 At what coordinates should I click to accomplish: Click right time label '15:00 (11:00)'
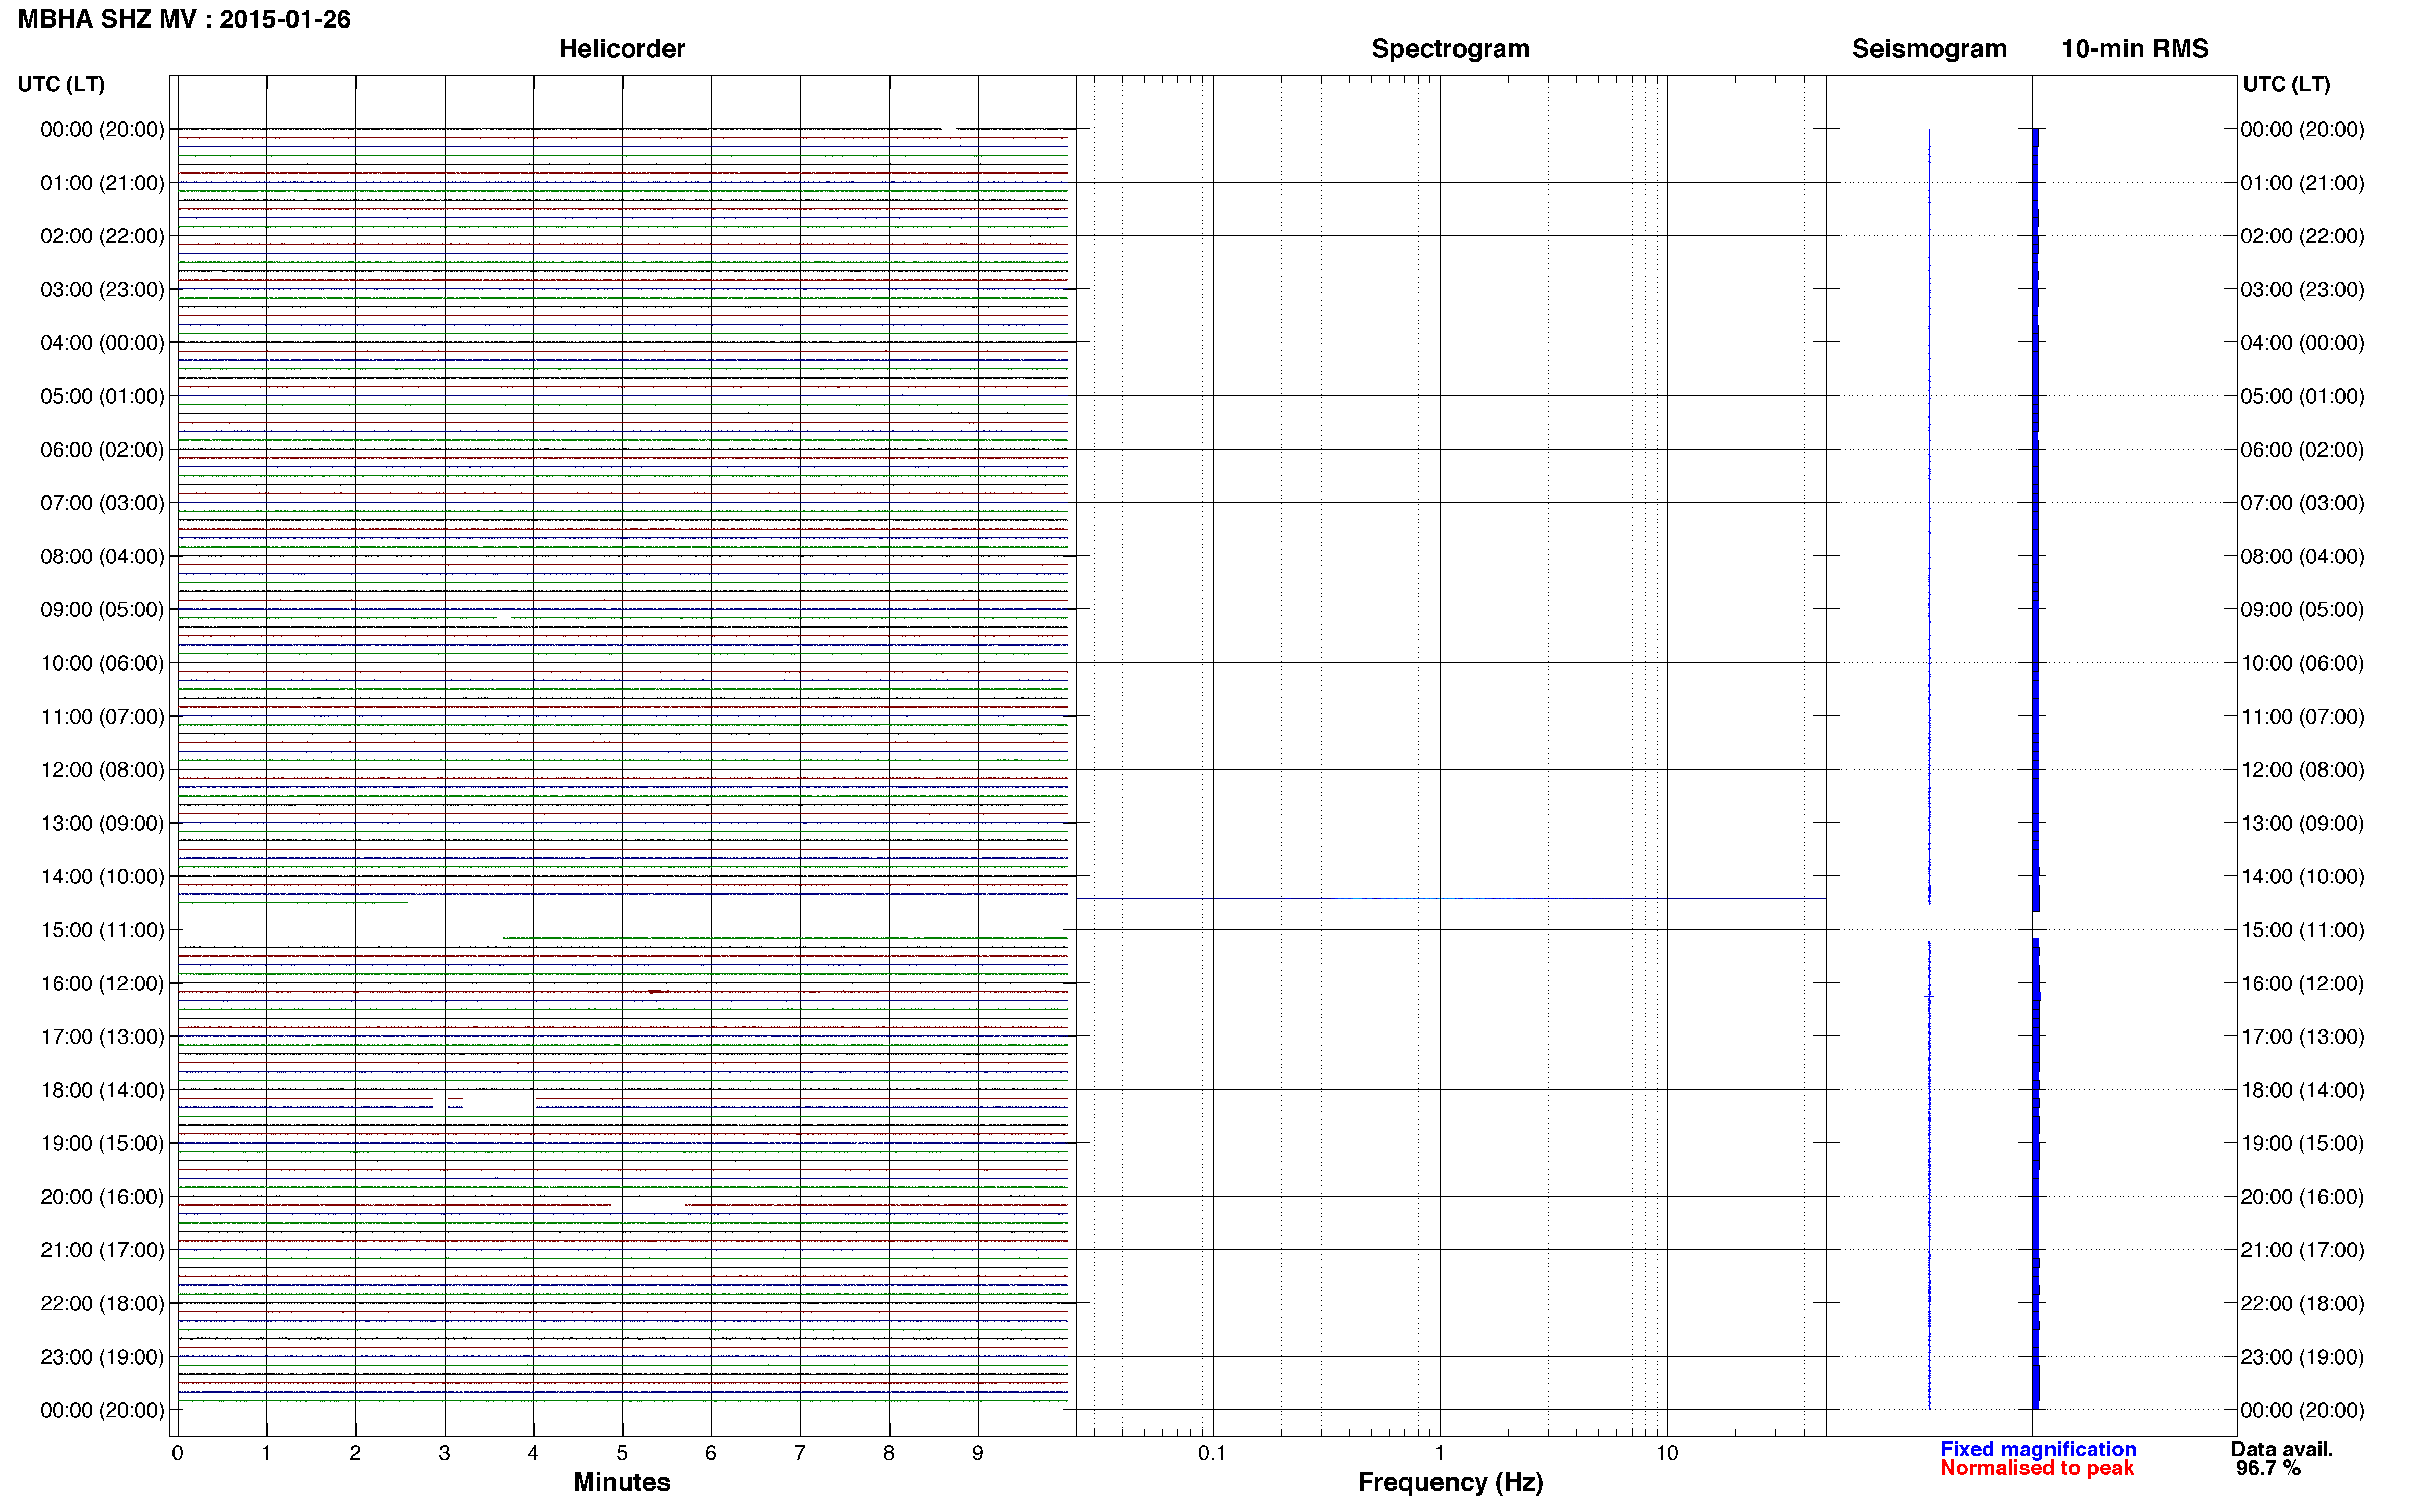coord(2303,930)
